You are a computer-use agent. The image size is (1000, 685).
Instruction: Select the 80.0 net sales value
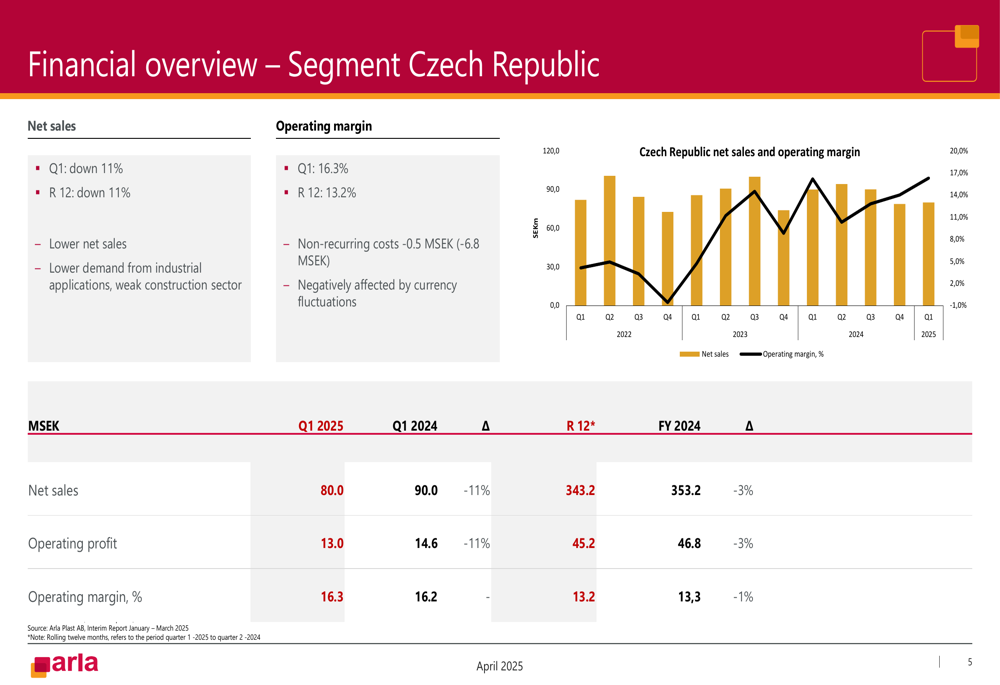click(x=332, y=490)
